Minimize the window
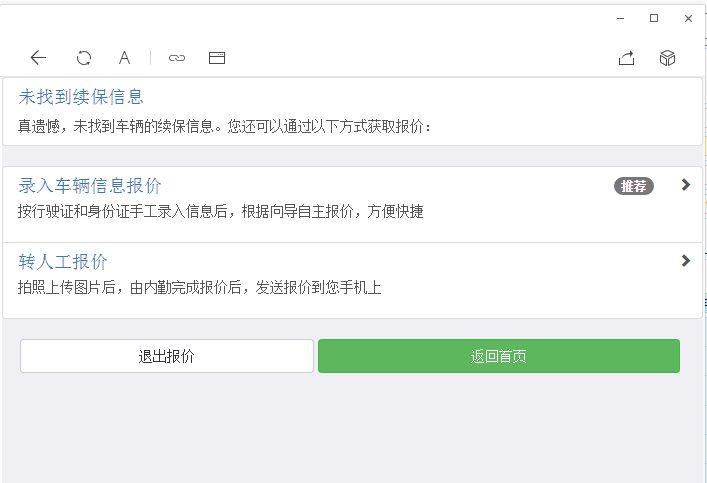 [x=621, y=18]
